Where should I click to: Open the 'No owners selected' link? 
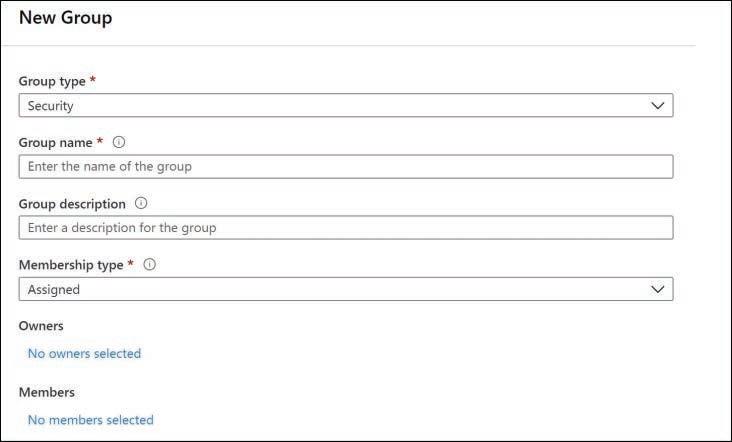pos(84,353)
